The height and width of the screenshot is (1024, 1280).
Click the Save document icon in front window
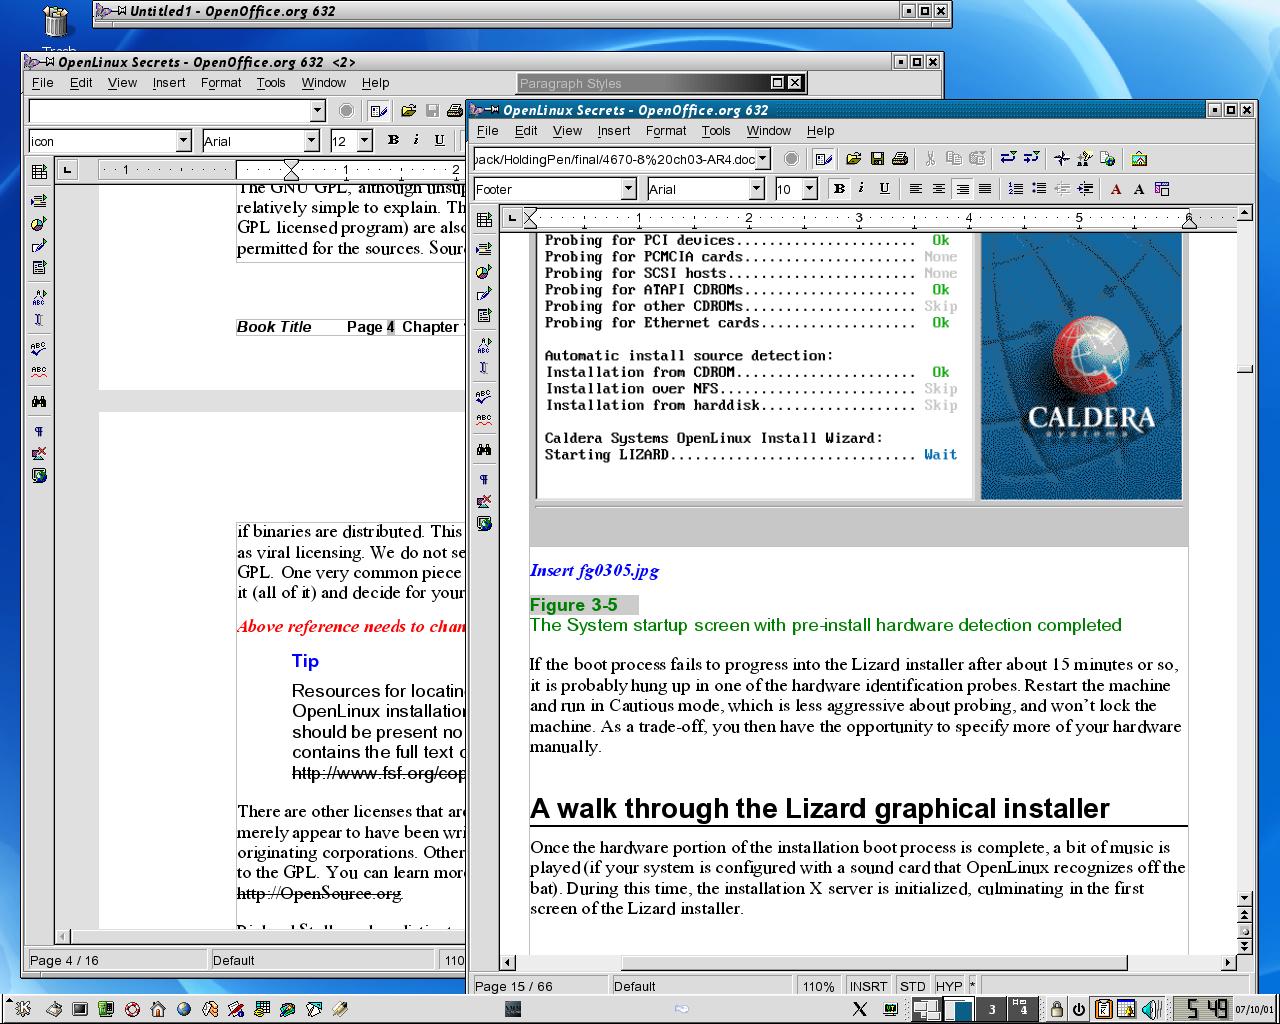pos(877,159)
